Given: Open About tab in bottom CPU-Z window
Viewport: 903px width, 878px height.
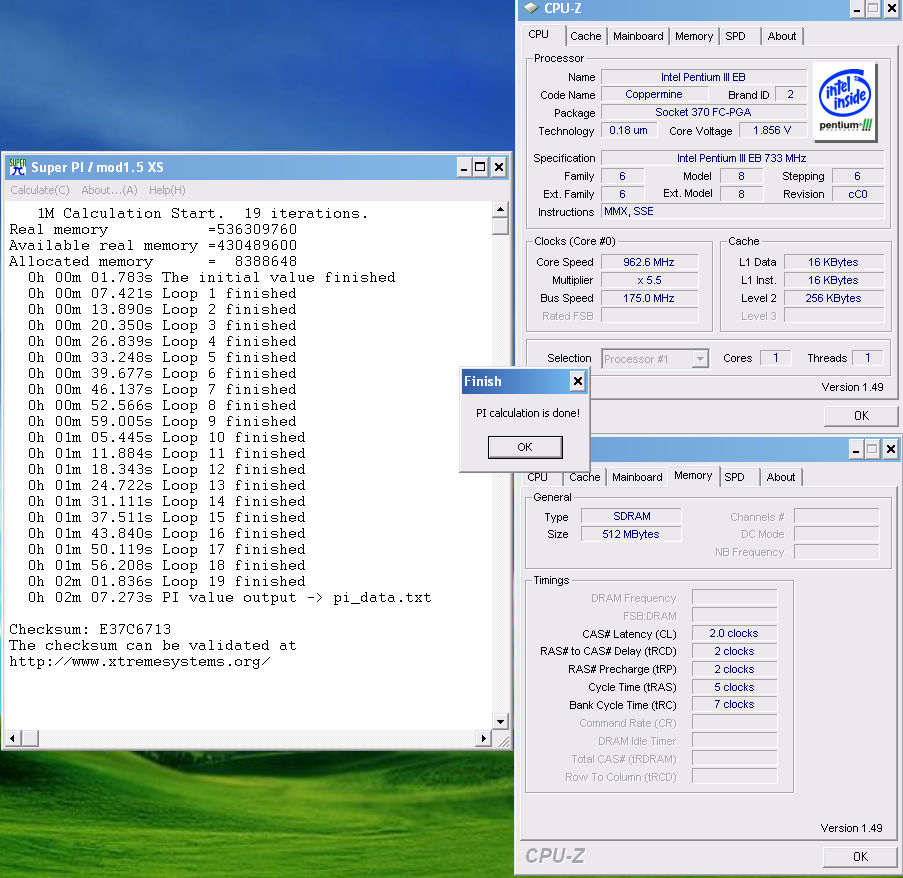Looking at the screenshot, I should pyautogui.click(x=780, y=477).
